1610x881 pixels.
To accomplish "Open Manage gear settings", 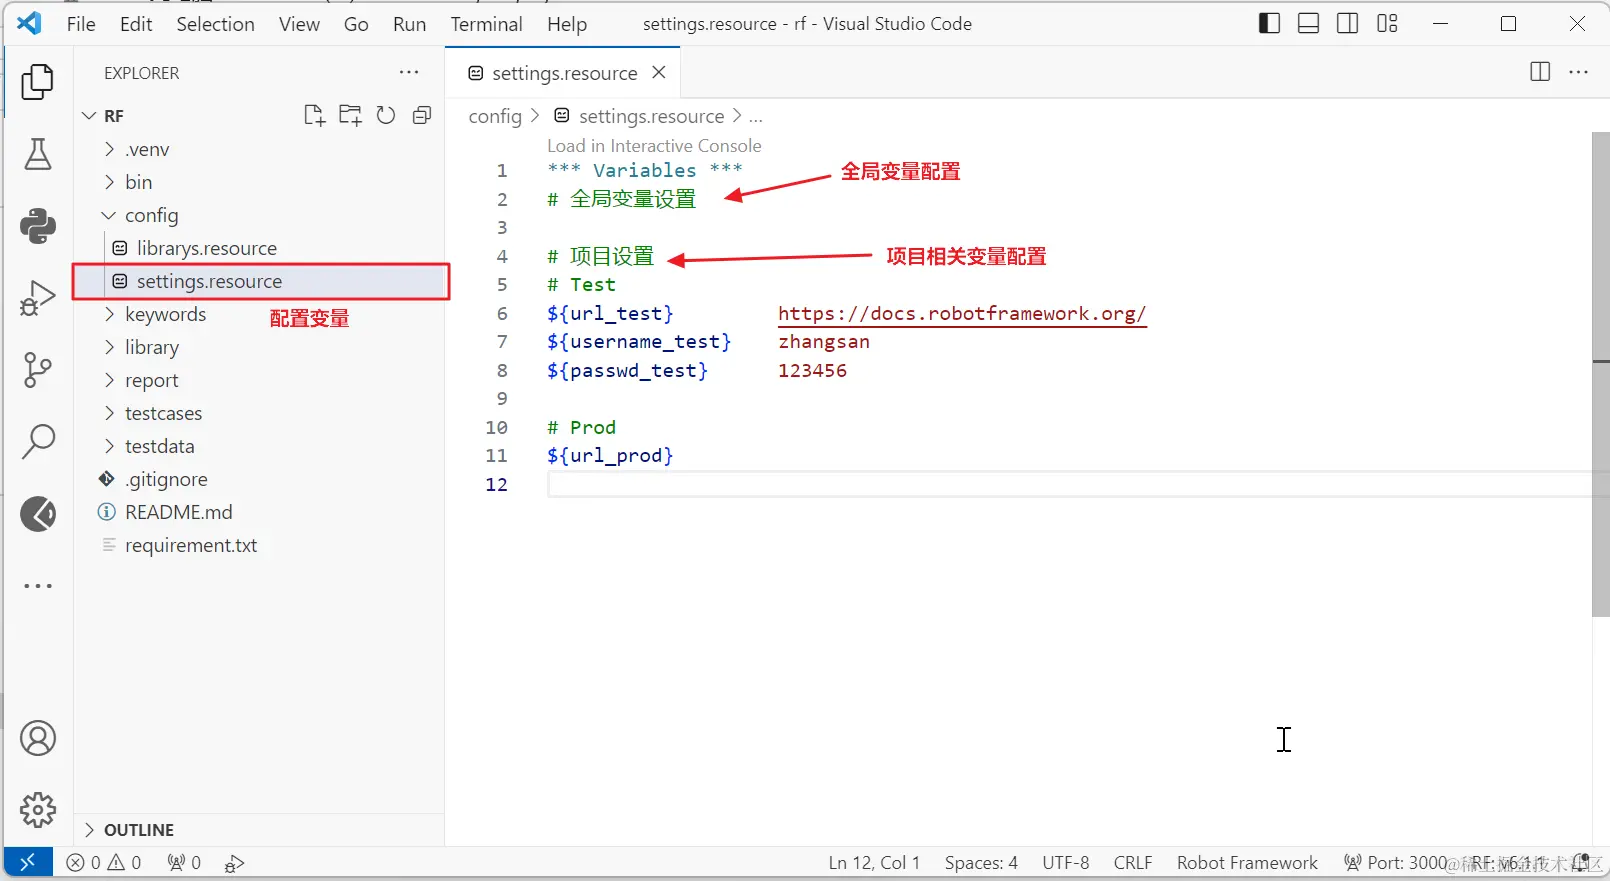I will coord(38,810).
